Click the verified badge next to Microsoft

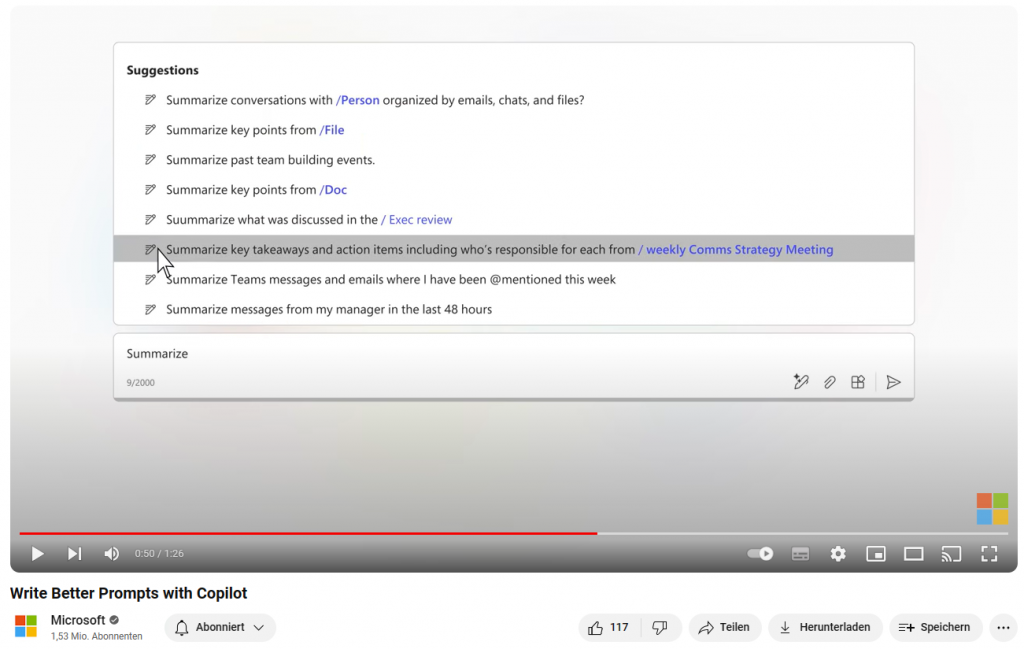click(114, 620)
